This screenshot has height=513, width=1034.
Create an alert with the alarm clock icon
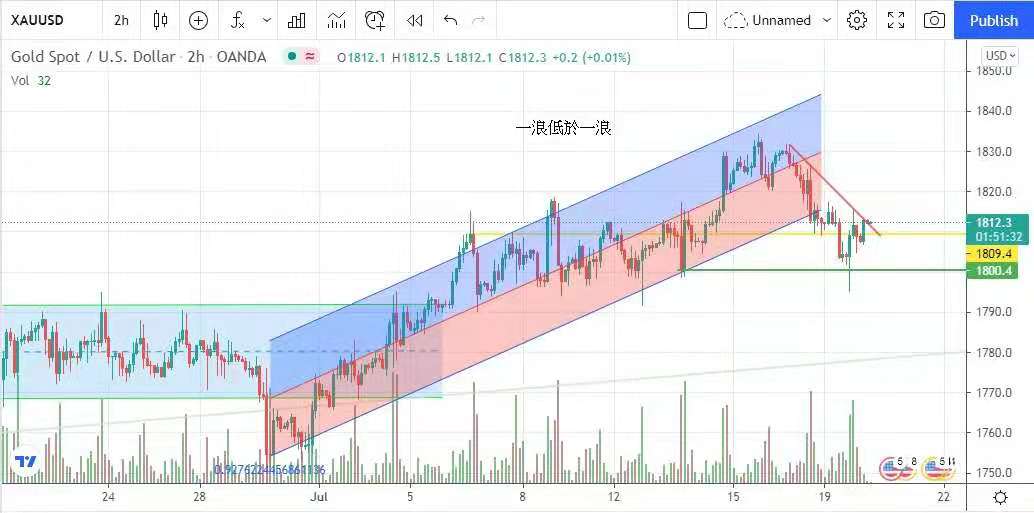[x=375, y=20]
